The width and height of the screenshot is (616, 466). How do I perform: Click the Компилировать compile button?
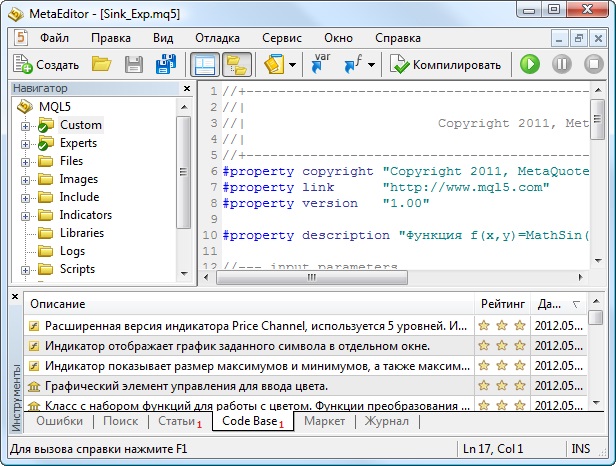[446, 64]
